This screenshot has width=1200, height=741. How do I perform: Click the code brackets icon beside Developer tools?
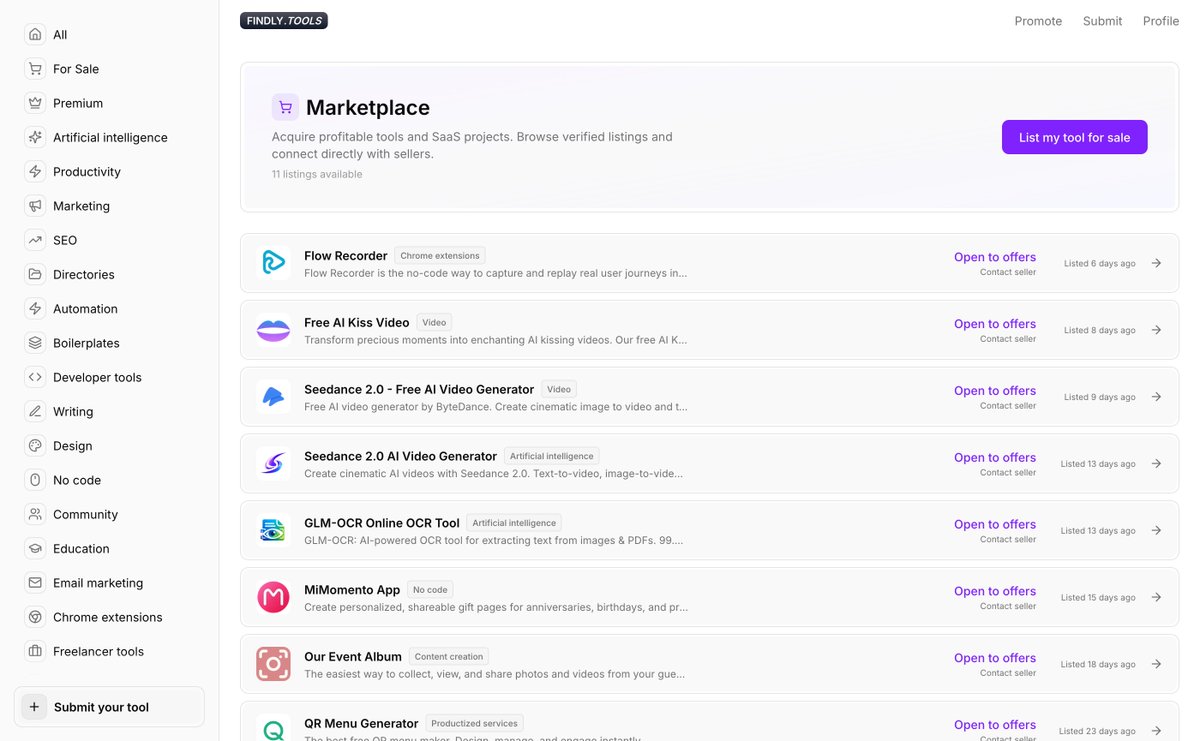tap(35, 377)
